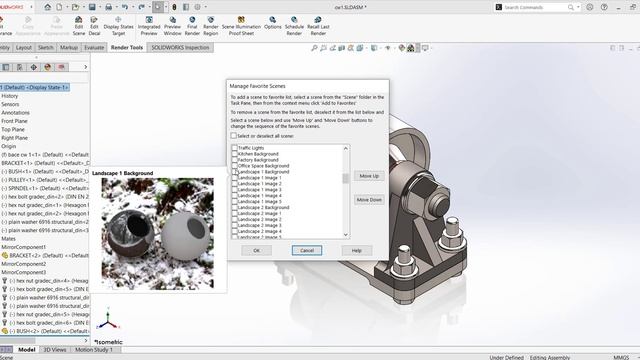Image resolution: width=640 pixels, height=360 pixels.
Task: Click the Home icon in the quick access bar
Action: click(x=48, y=7)
